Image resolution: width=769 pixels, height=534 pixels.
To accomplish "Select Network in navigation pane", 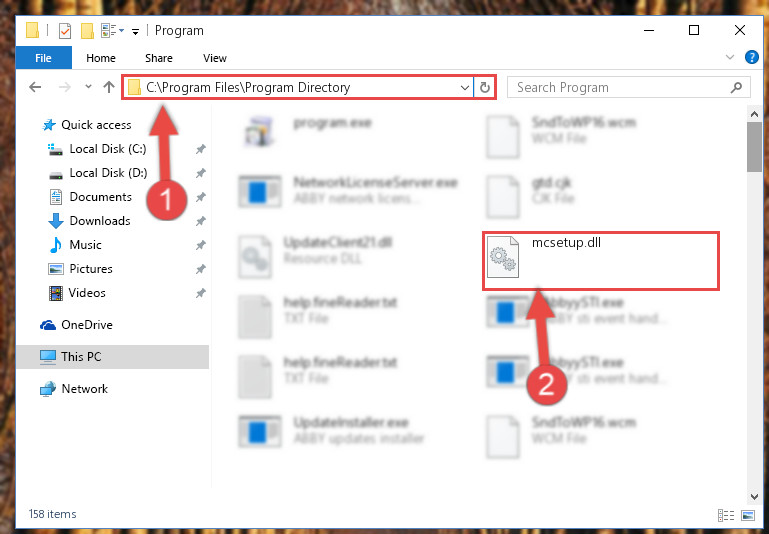I will coord(74,389).
